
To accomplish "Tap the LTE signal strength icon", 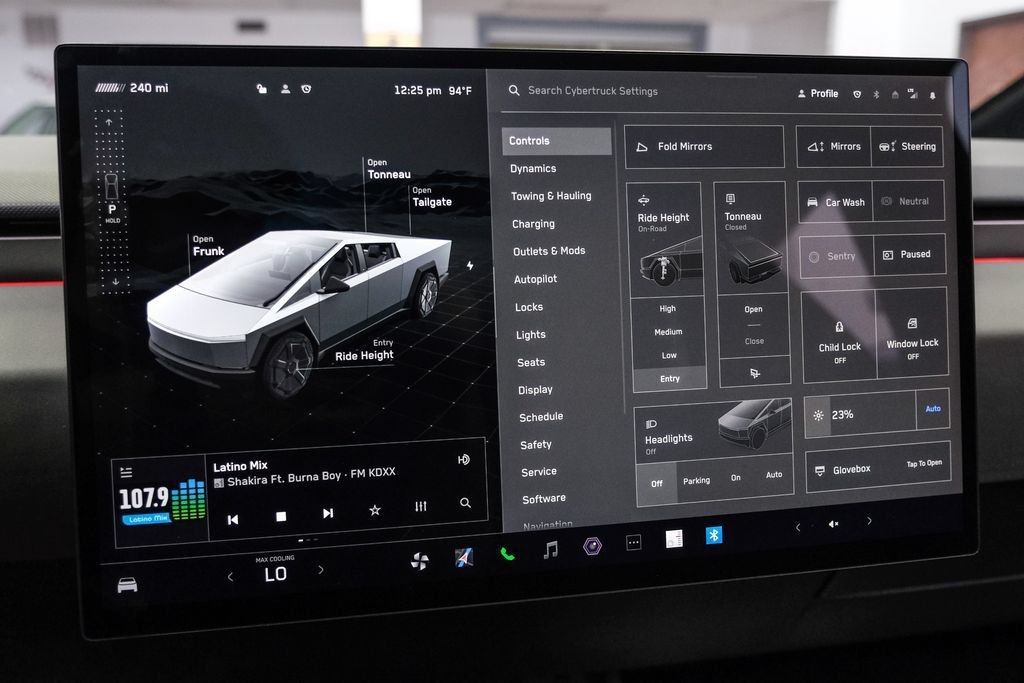I will (913, 94).
